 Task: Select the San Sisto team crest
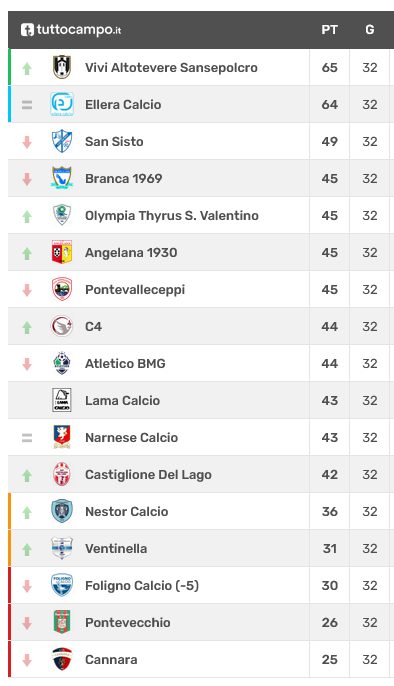[62, 141]
